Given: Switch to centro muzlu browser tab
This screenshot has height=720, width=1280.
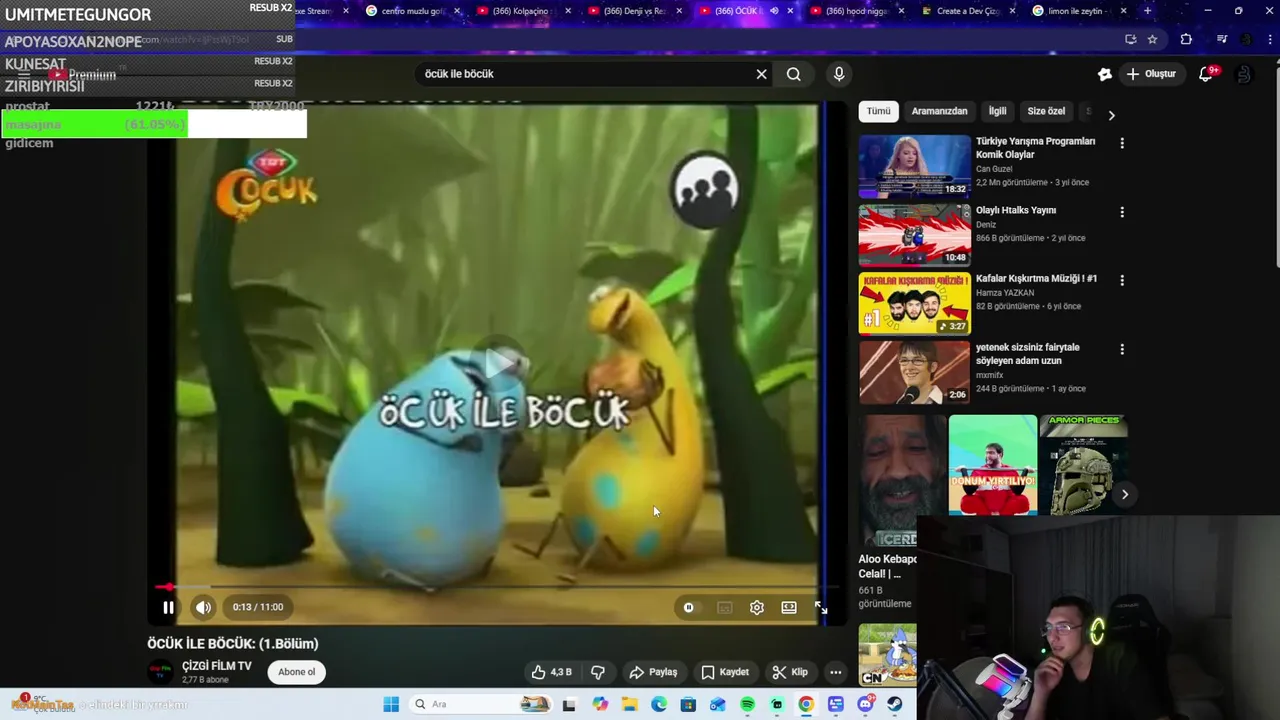Looking at the screenshot, I should [410, 11].
